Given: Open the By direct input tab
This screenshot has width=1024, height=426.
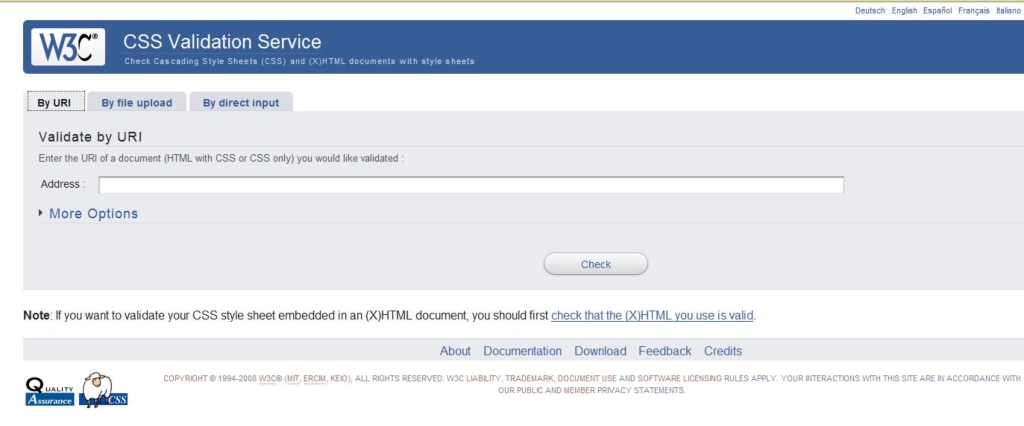Looking at the screenshot, I should pos(241,103).
